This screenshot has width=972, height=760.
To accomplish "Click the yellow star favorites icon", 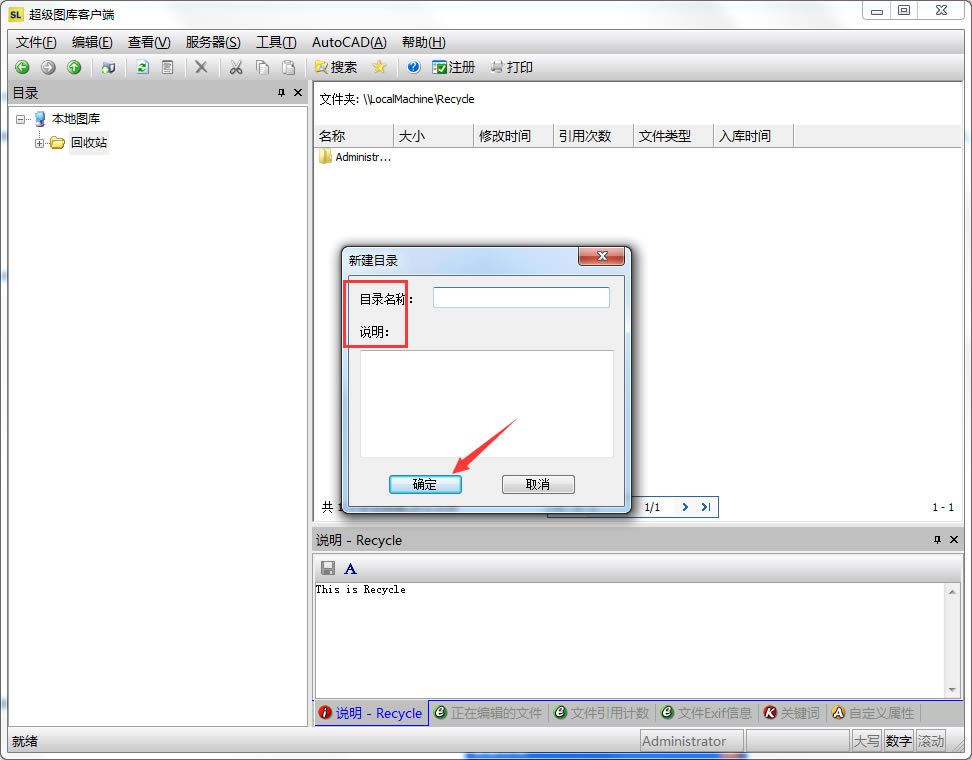I will click(380, 68).
